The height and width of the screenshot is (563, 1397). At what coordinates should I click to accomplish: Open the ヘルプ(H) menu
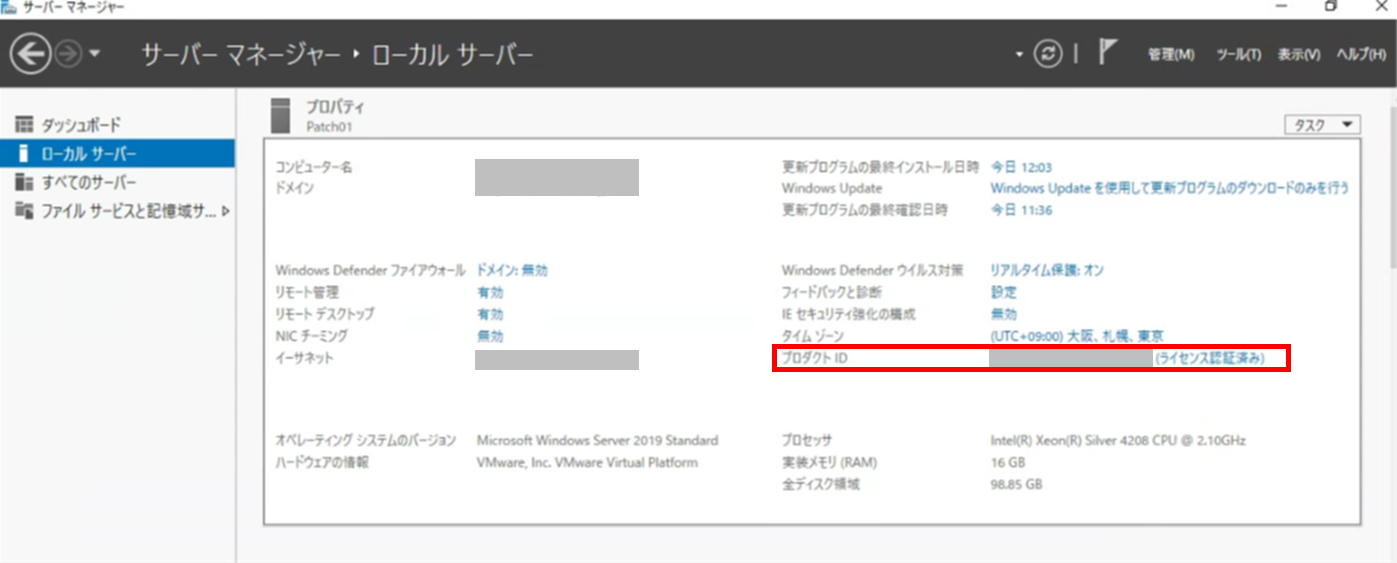point(1361,55)
